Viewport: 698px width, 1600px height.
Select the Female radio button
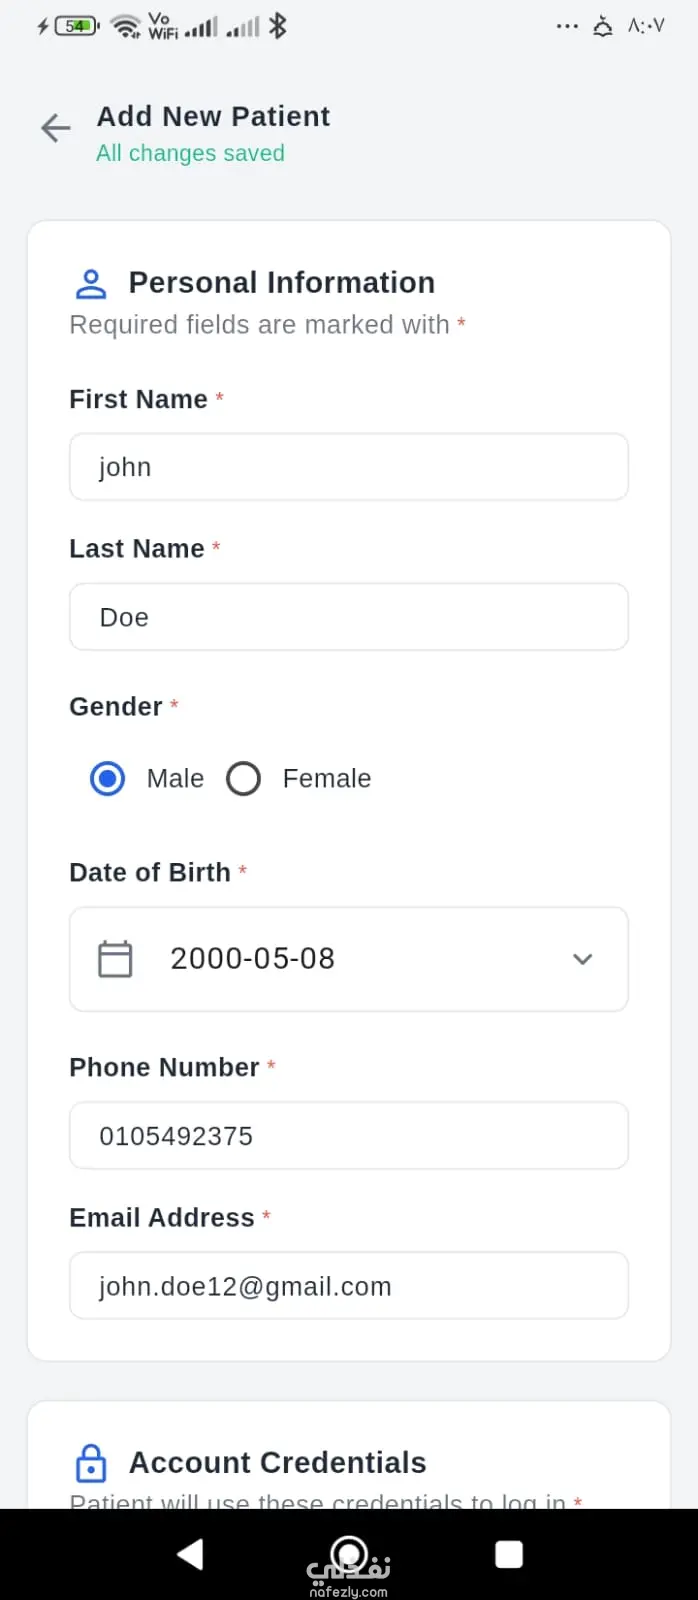tap(243, 778)
